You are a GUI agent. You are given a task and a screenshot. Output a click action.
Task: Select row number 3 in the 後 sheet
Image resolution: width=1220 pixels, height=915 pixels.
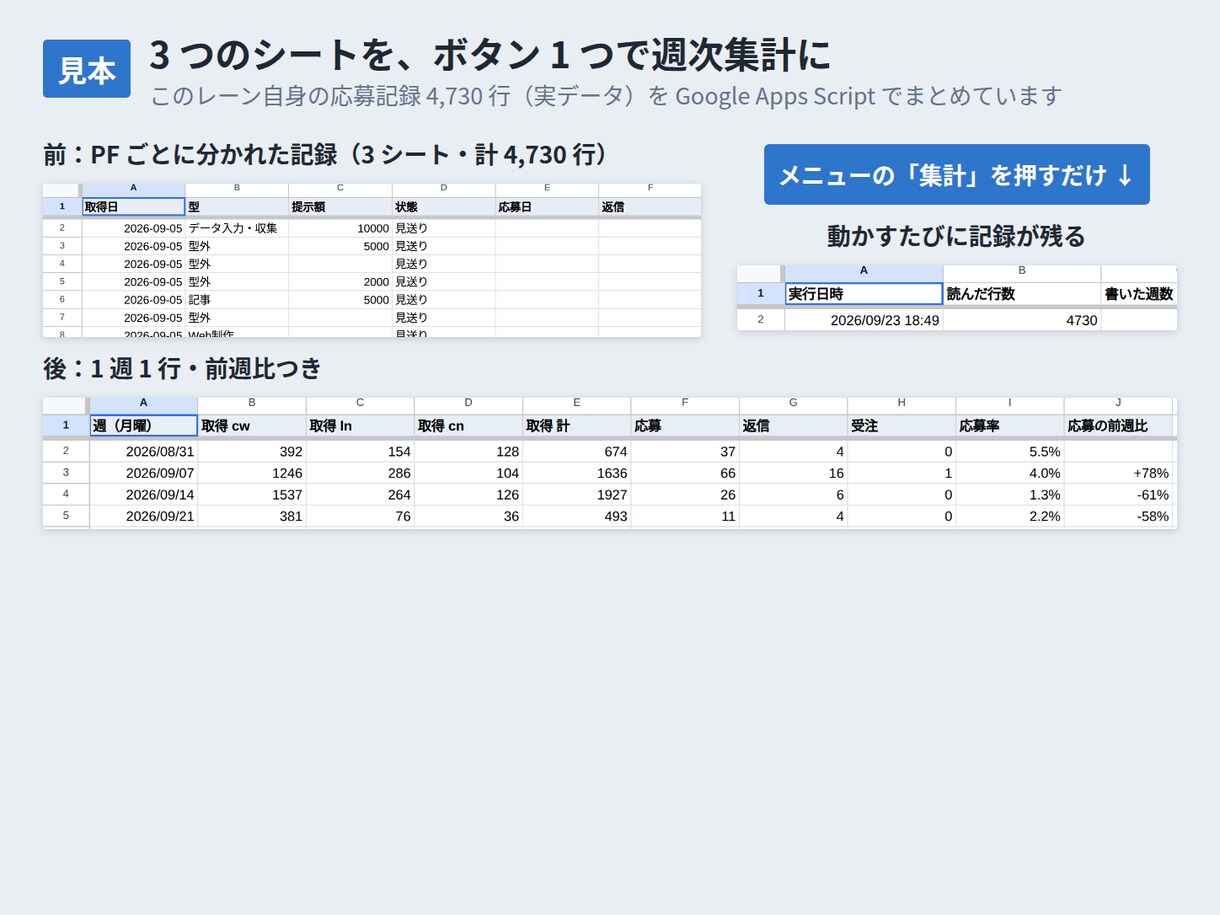tap(66, 473)
